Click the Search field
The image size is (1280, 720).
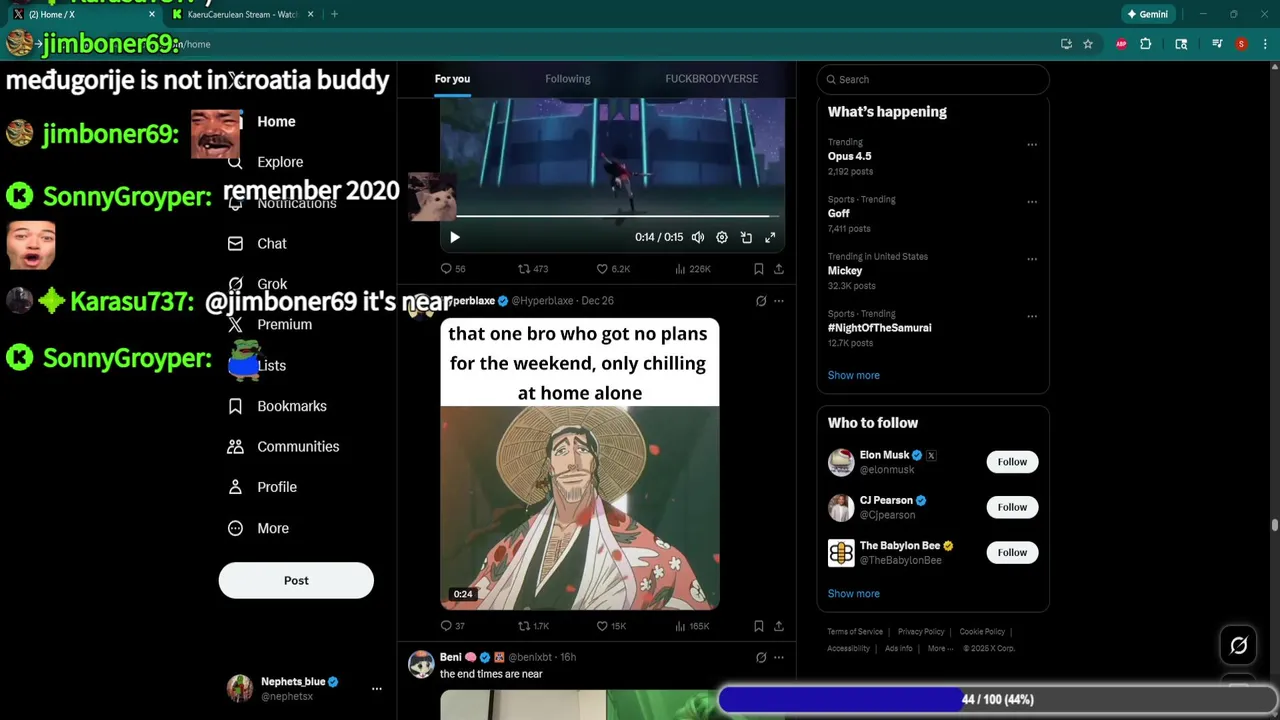coord(932,79)
